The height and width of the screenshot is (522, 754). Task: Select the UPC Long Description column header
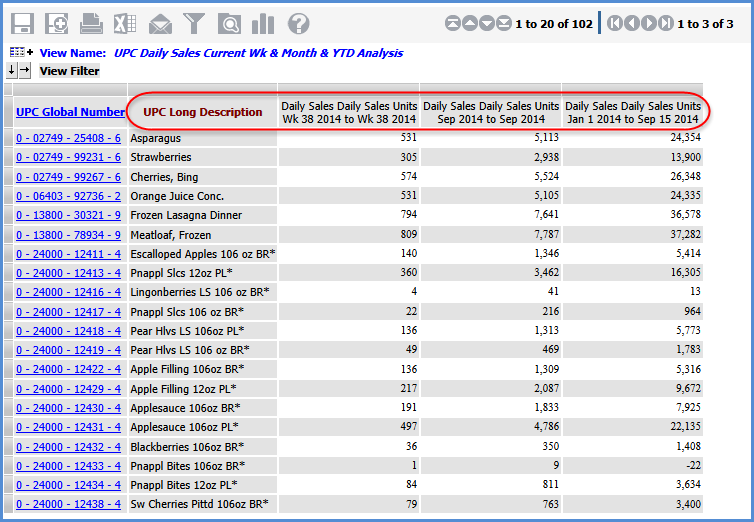pyautogui.click(x=203, y=112)
